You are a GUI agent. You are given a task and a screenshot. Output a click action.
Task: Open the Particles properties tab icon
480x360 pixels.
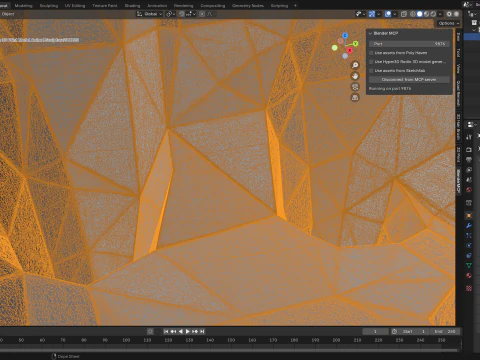point(469,235)
